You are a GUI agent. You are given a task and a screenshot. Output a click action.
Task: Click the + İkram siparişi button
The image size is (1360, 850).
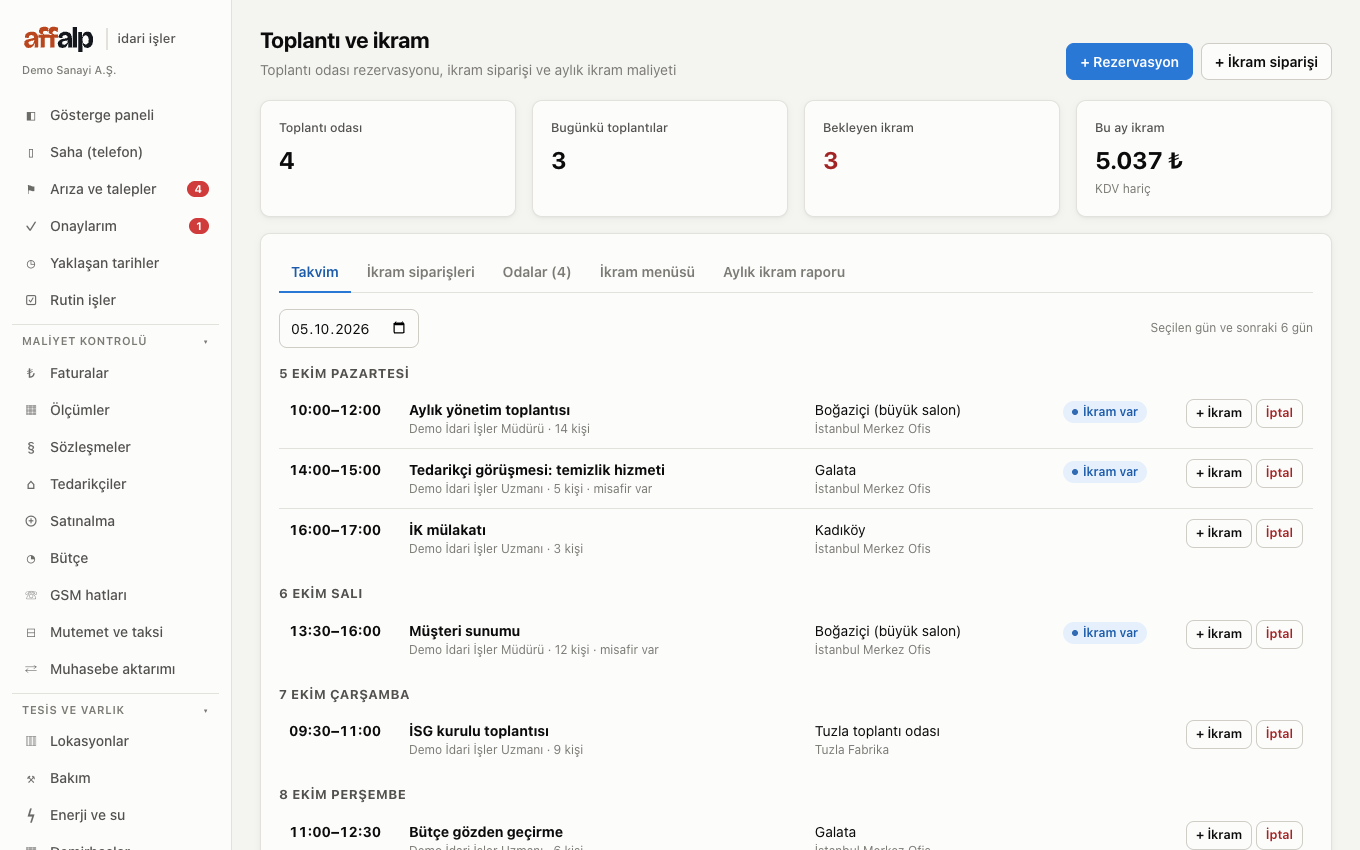pos(1266,61)
